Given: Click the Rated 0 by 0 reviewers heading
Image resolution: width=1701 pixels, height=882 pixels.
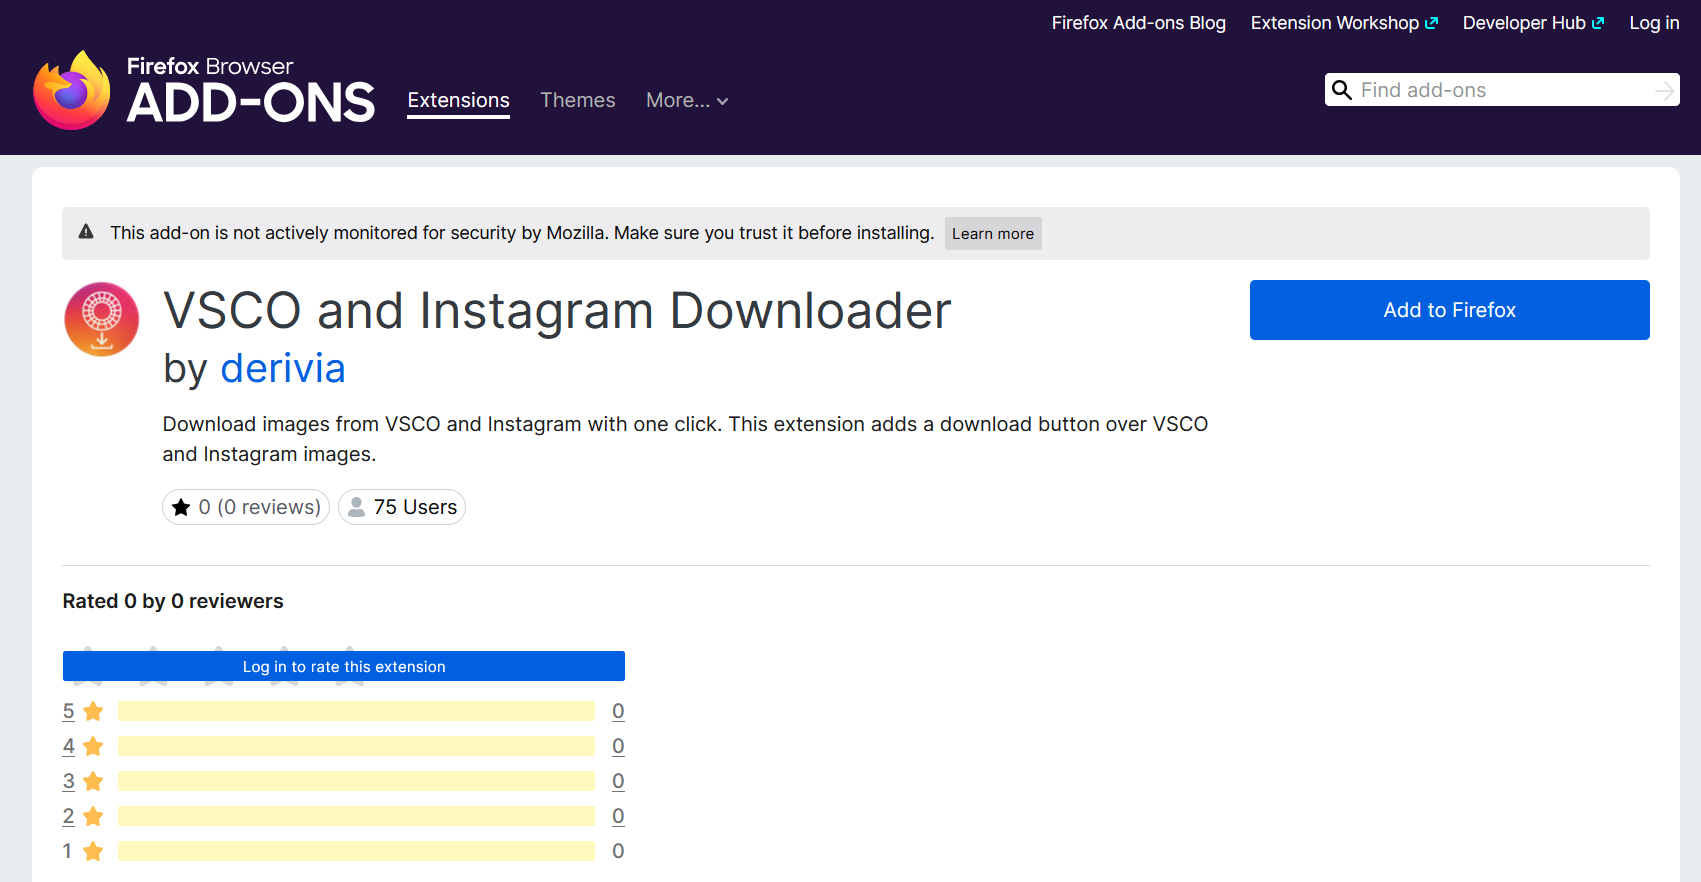Looking at the screenshot, I should tap(173, 601).
